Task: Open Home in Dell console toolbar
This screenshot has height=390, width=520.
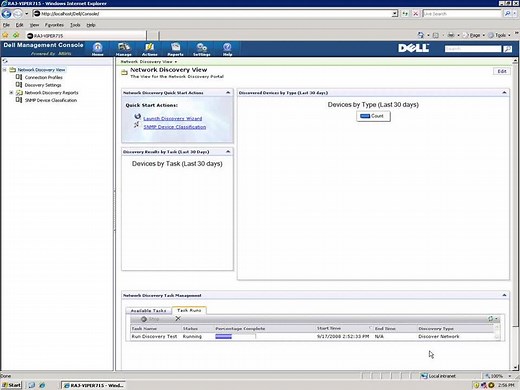Action: click(x=97, y=49)
